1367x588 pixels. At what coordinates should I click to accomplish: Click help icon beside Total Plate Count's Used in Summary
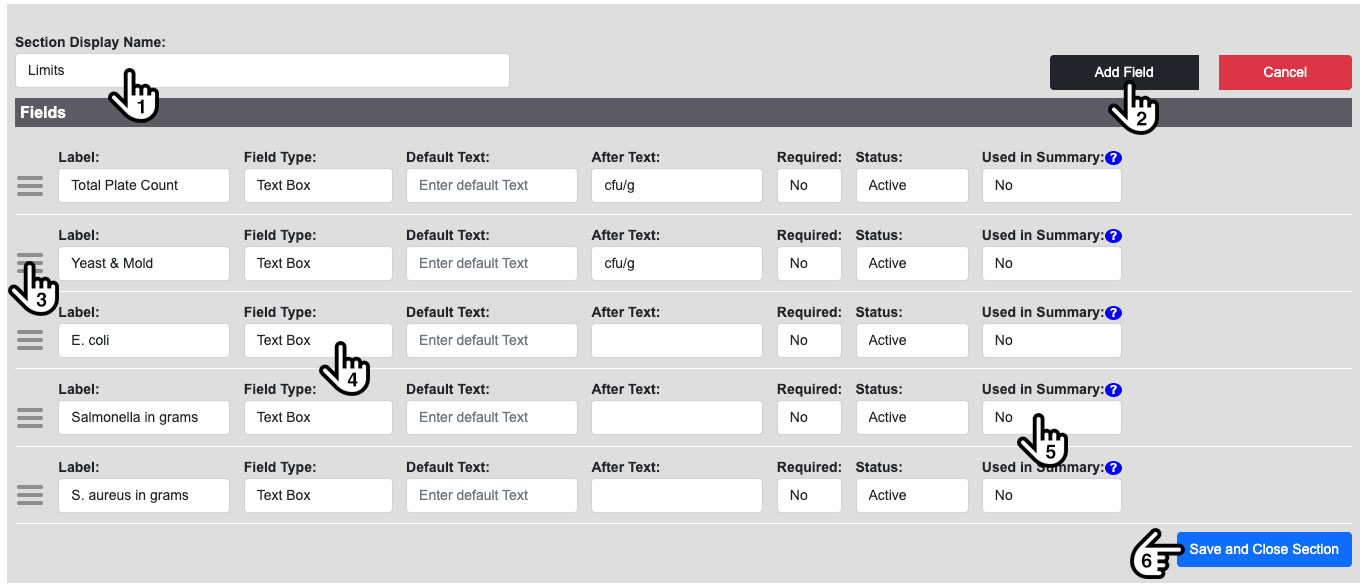(x=1114, y=158)
